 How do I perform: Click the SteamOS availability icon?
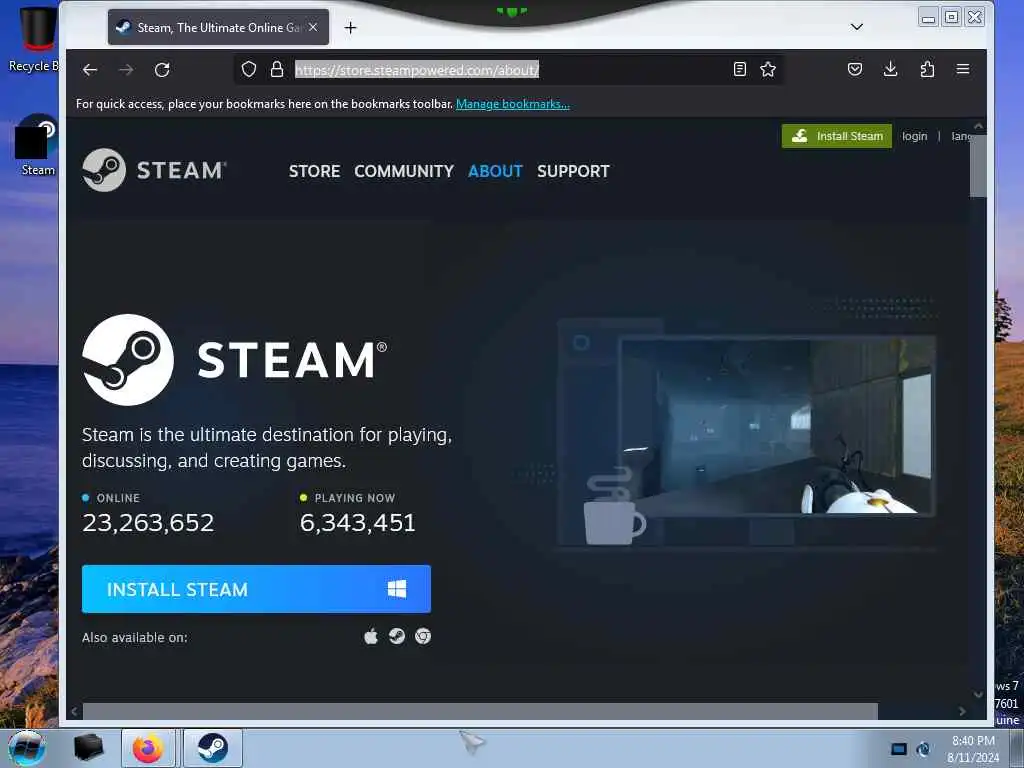[x=396, y=636]
